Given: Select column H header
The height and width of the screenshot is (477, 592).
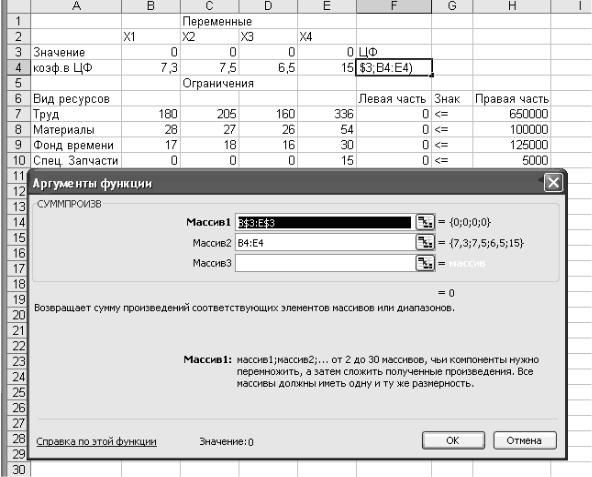Looking at the screenshot, I should click(512, 6).
